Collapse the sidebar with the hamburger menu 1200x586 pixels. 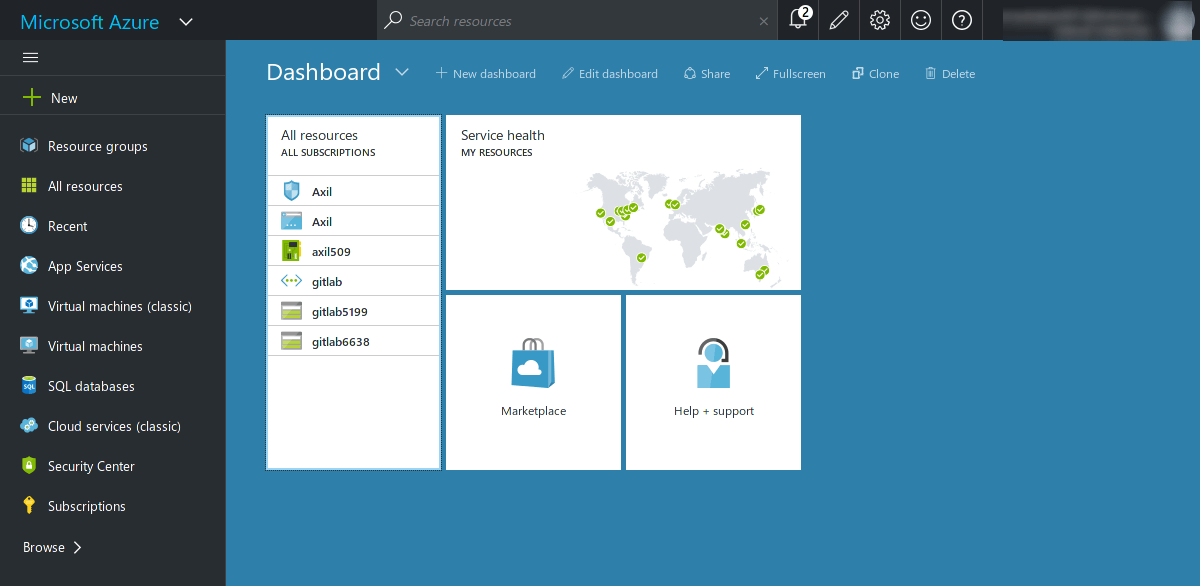(x=30, y=57)
